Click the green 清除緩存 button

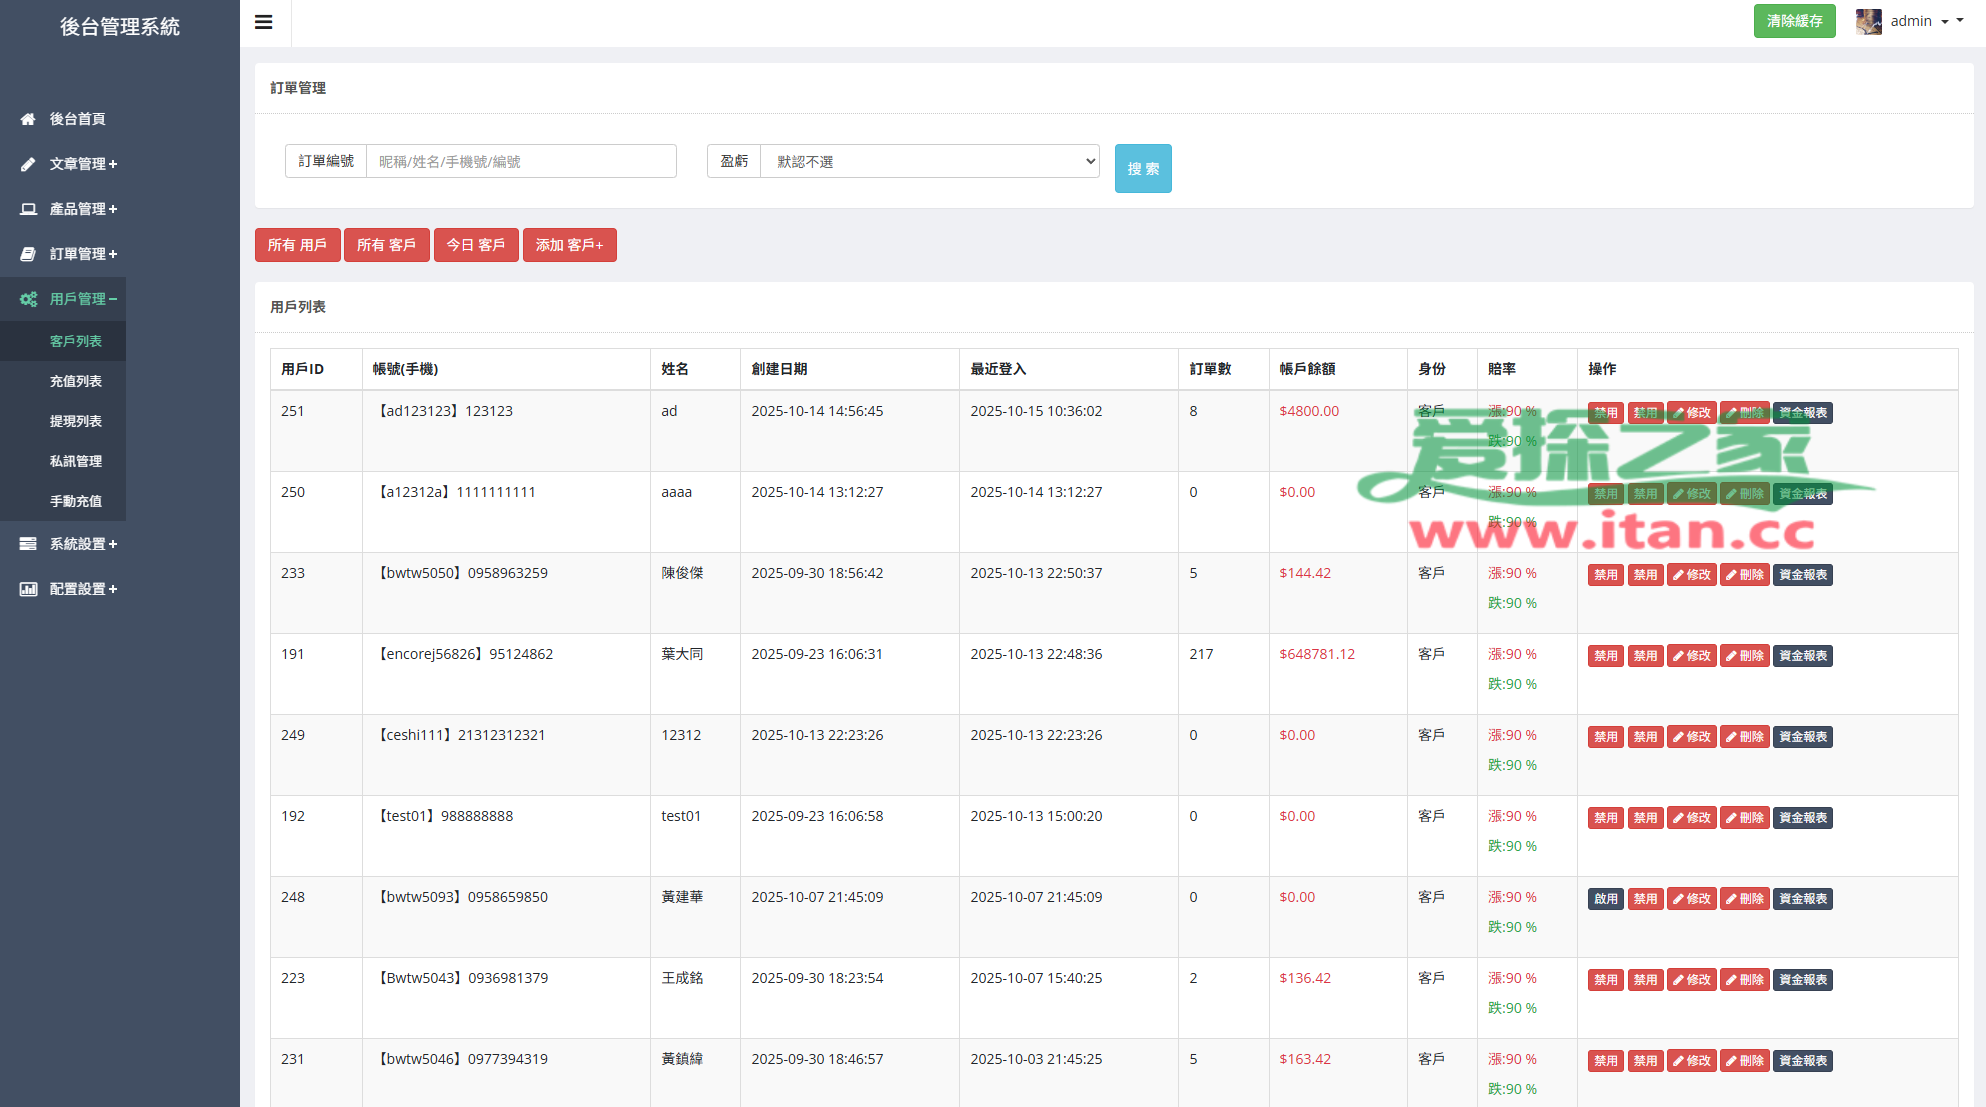click(x=1794, y=21)
